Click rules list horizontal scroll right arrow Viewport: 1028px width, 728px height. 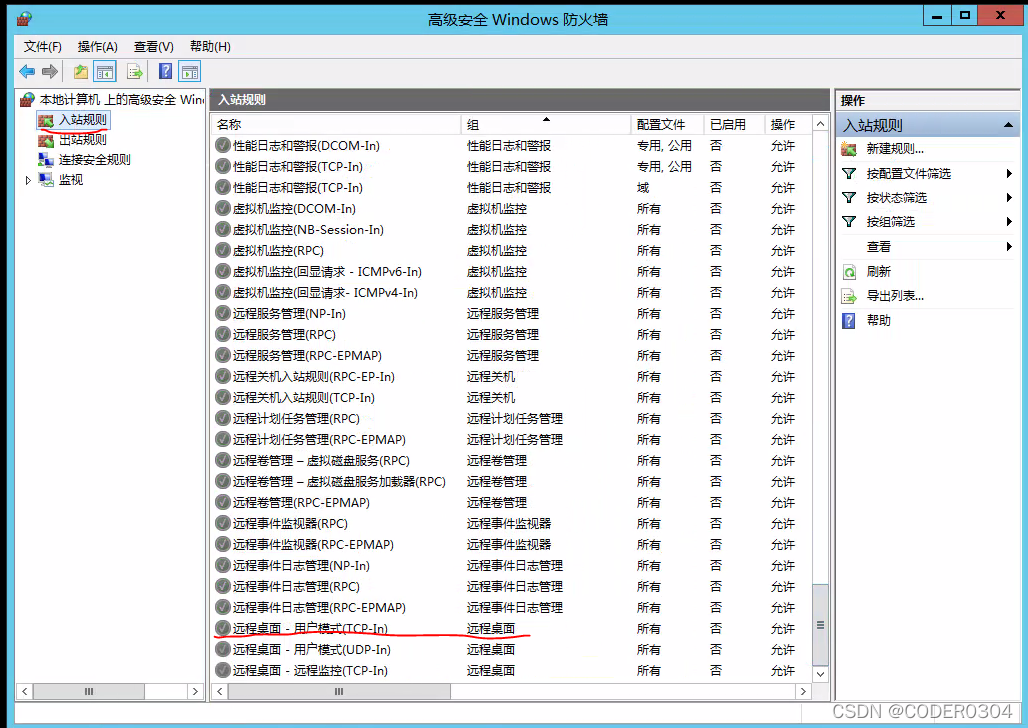[x=803, y=691]
